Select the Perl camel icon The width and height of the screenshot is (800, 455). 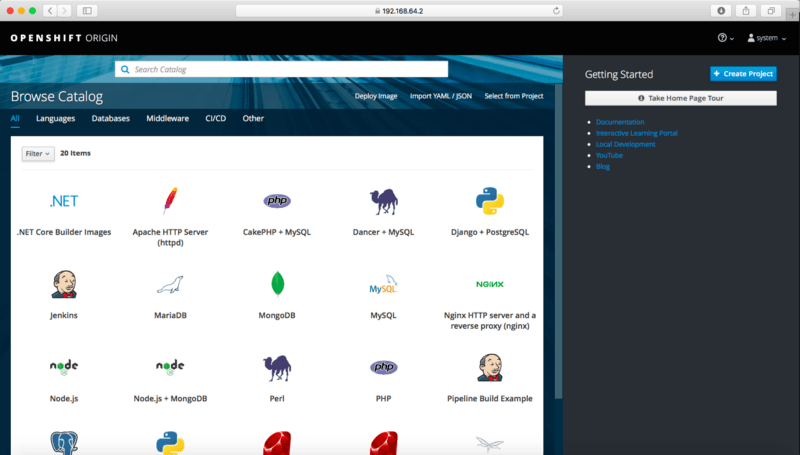[277, 368]
